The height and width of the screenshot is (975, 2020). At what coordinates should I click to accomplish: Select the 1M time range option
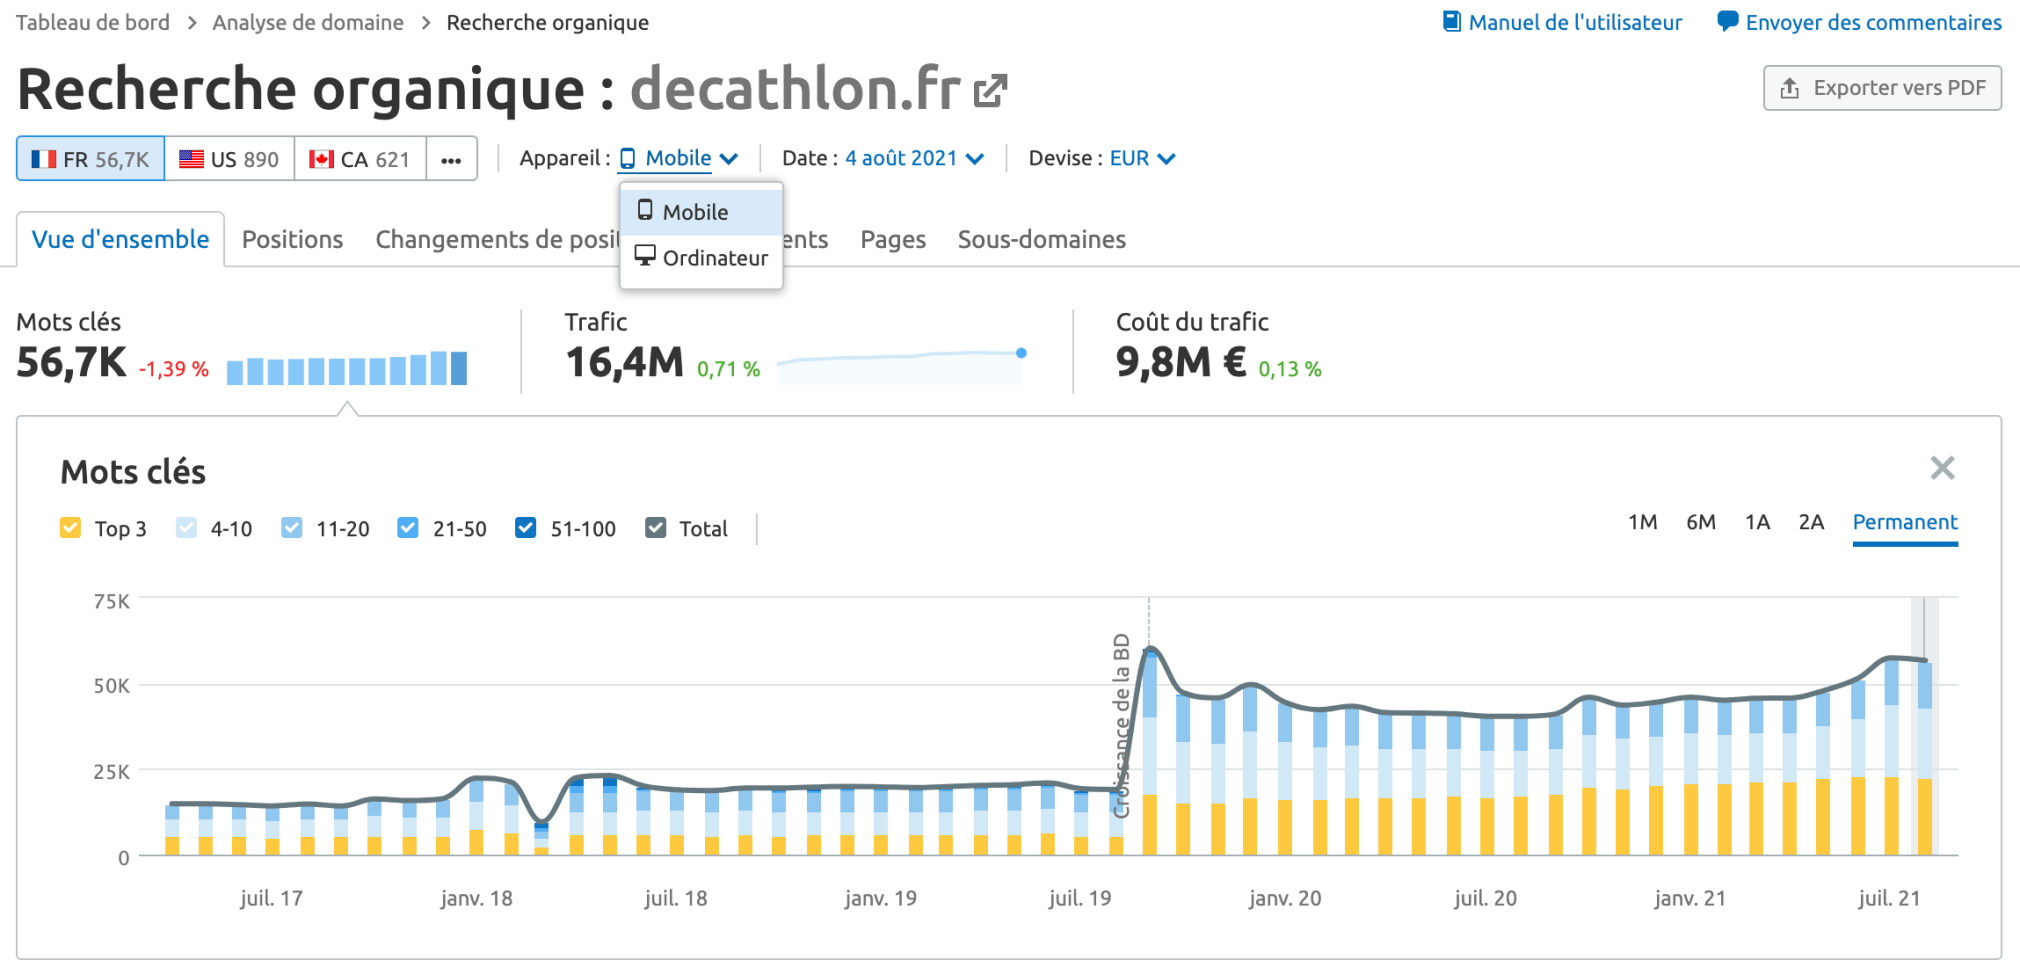pyautogui.click(x=1642, y=522)
